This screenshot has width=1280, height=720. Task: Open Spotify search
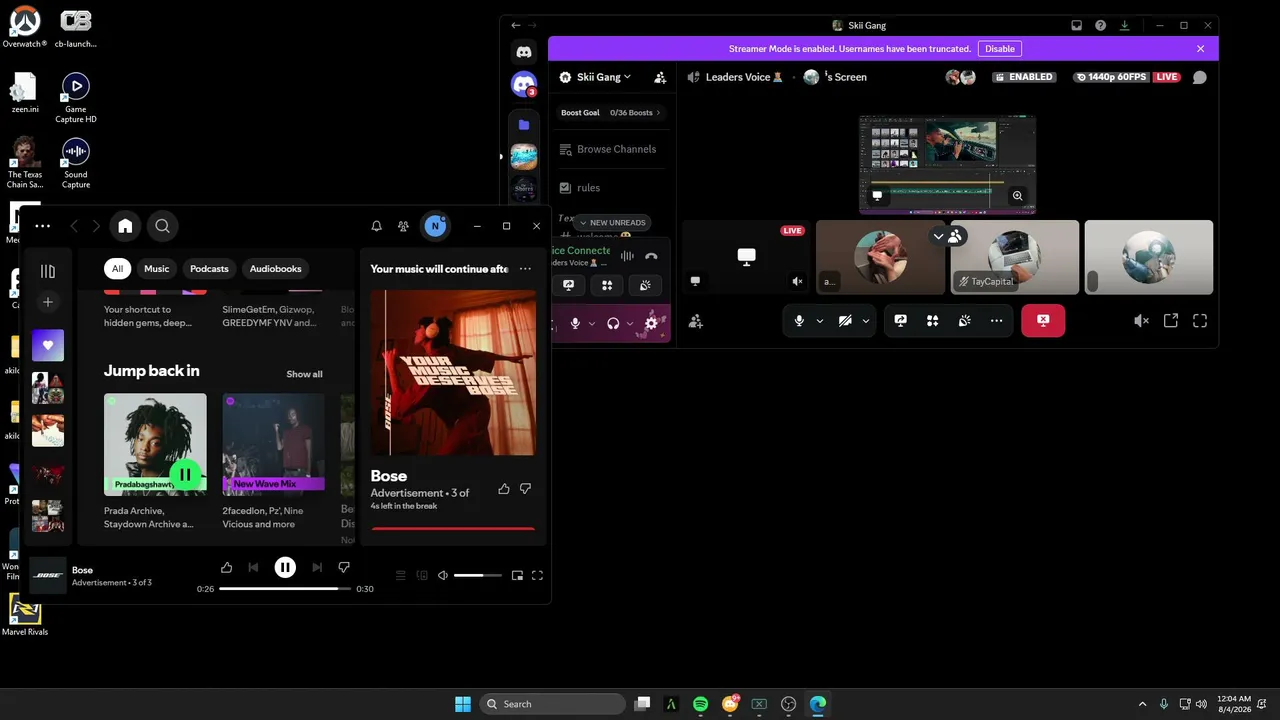[162, 226]
